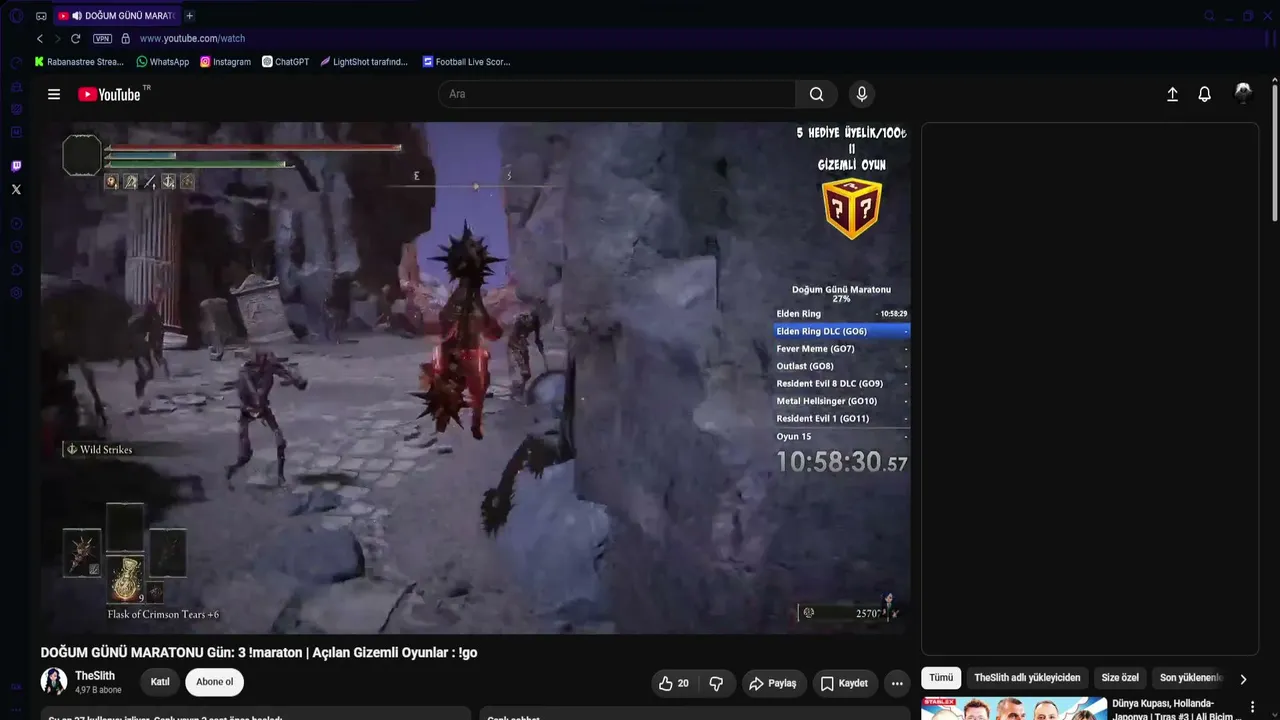Open the account avatar menu
Viewport: 1280px width, 720px height.
click(1244, 93)
